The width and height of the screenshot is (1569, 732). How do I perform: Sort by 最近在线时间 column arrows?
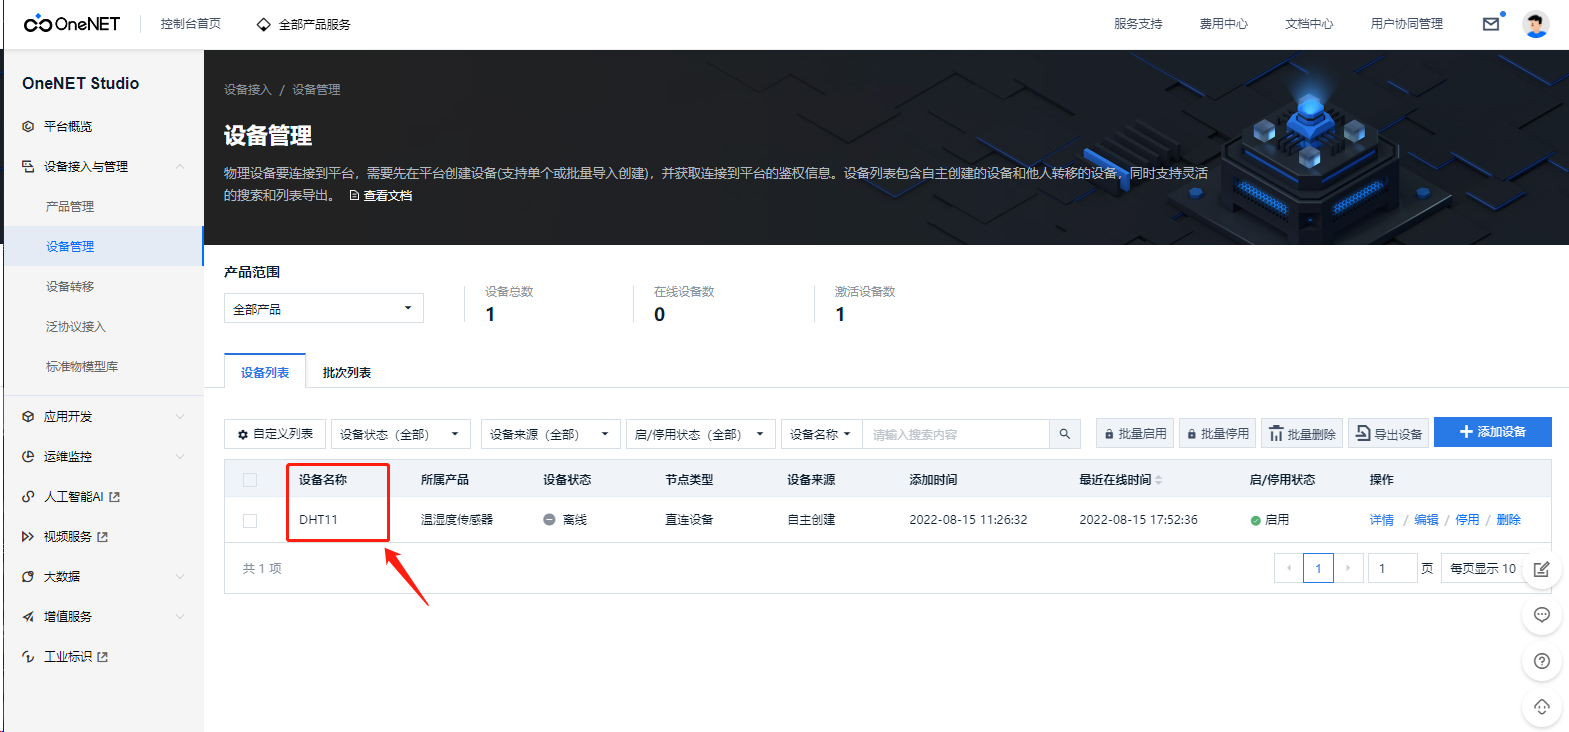(x=1159, y=480)
